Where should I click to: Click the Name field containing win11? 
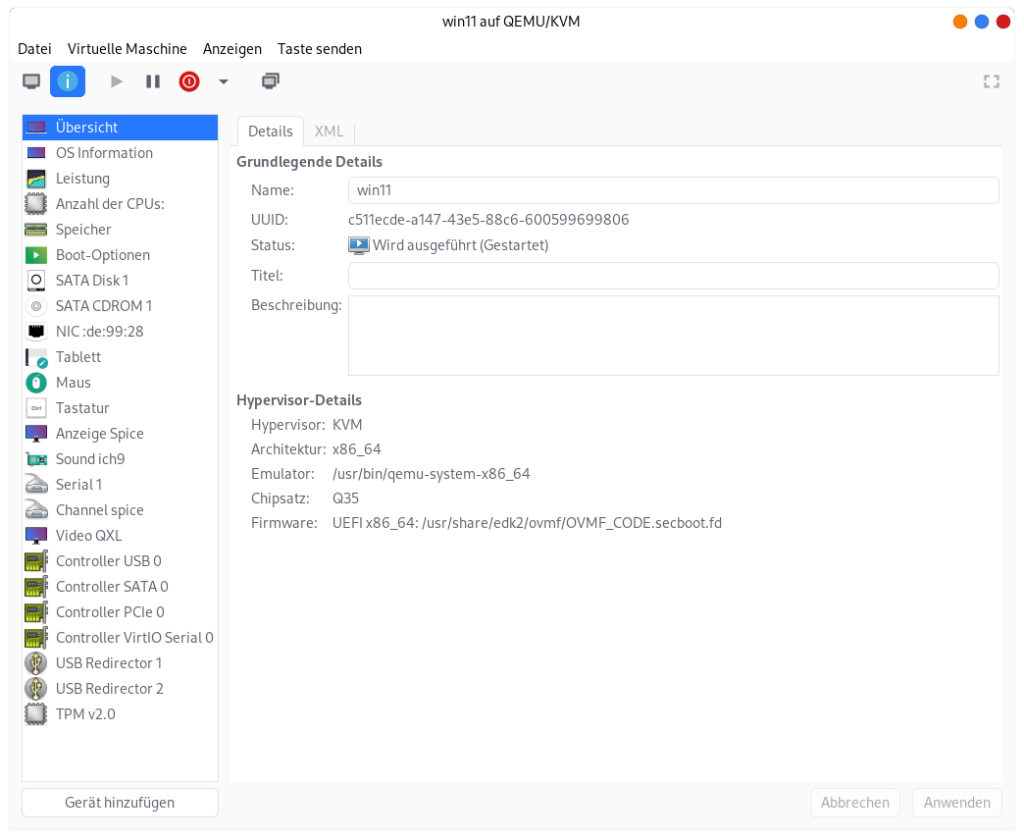pyautogui.click(x=673, y=190)
